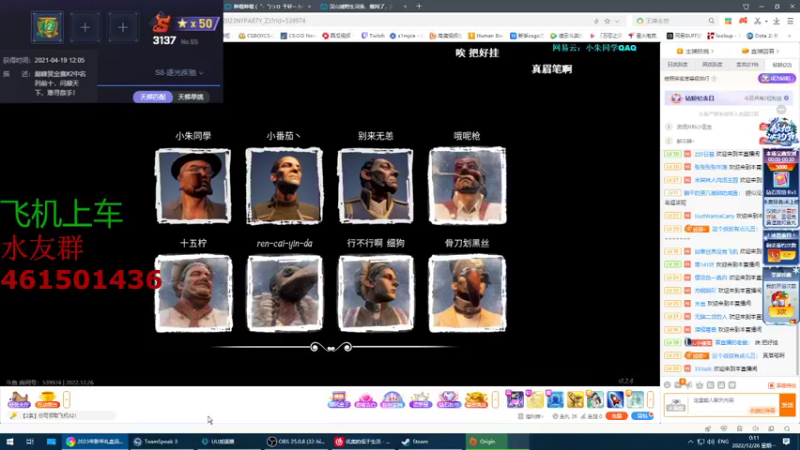Image resolution: width=800 pixels, height=450 pixels.
Task: Click the volume icon below the chat box
Action: (x=756, y=429)
